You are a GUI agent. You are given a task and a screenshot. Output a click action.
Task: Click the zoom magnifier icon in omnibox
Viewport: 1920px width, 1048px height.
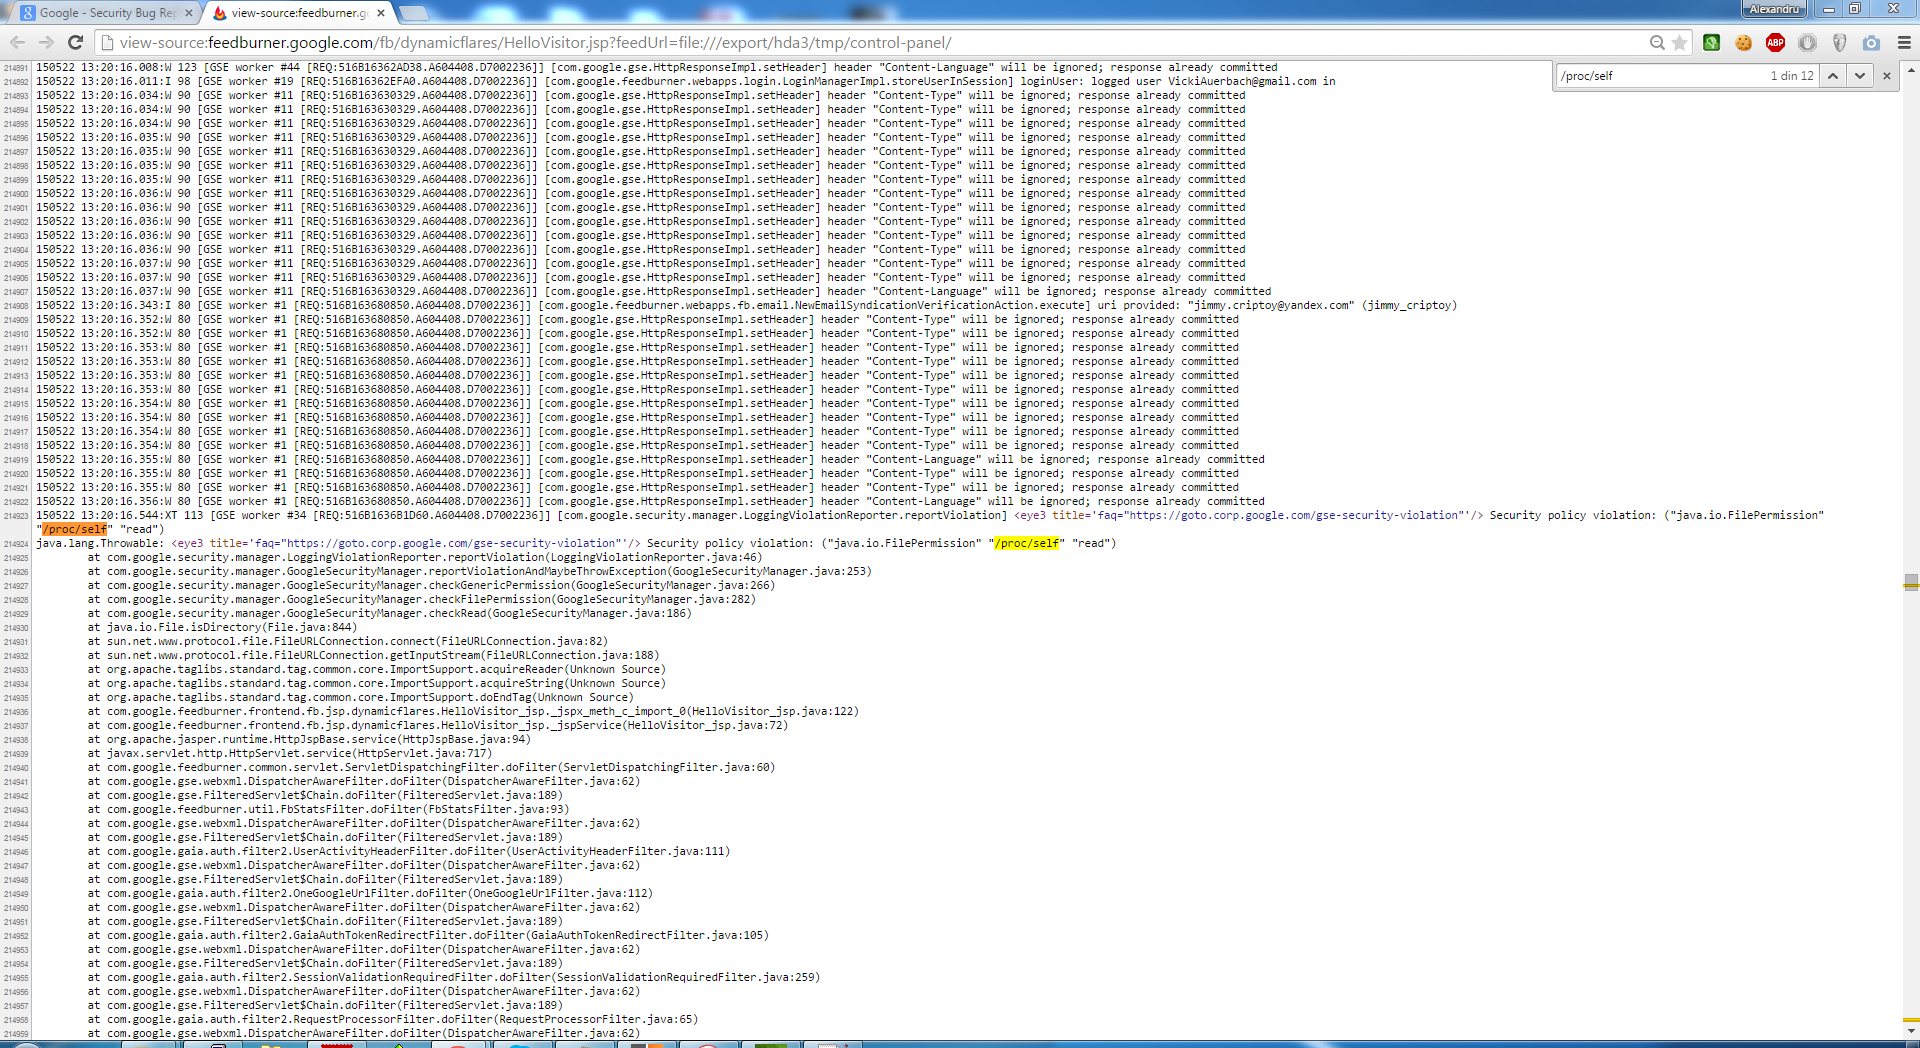point(1657,43)
